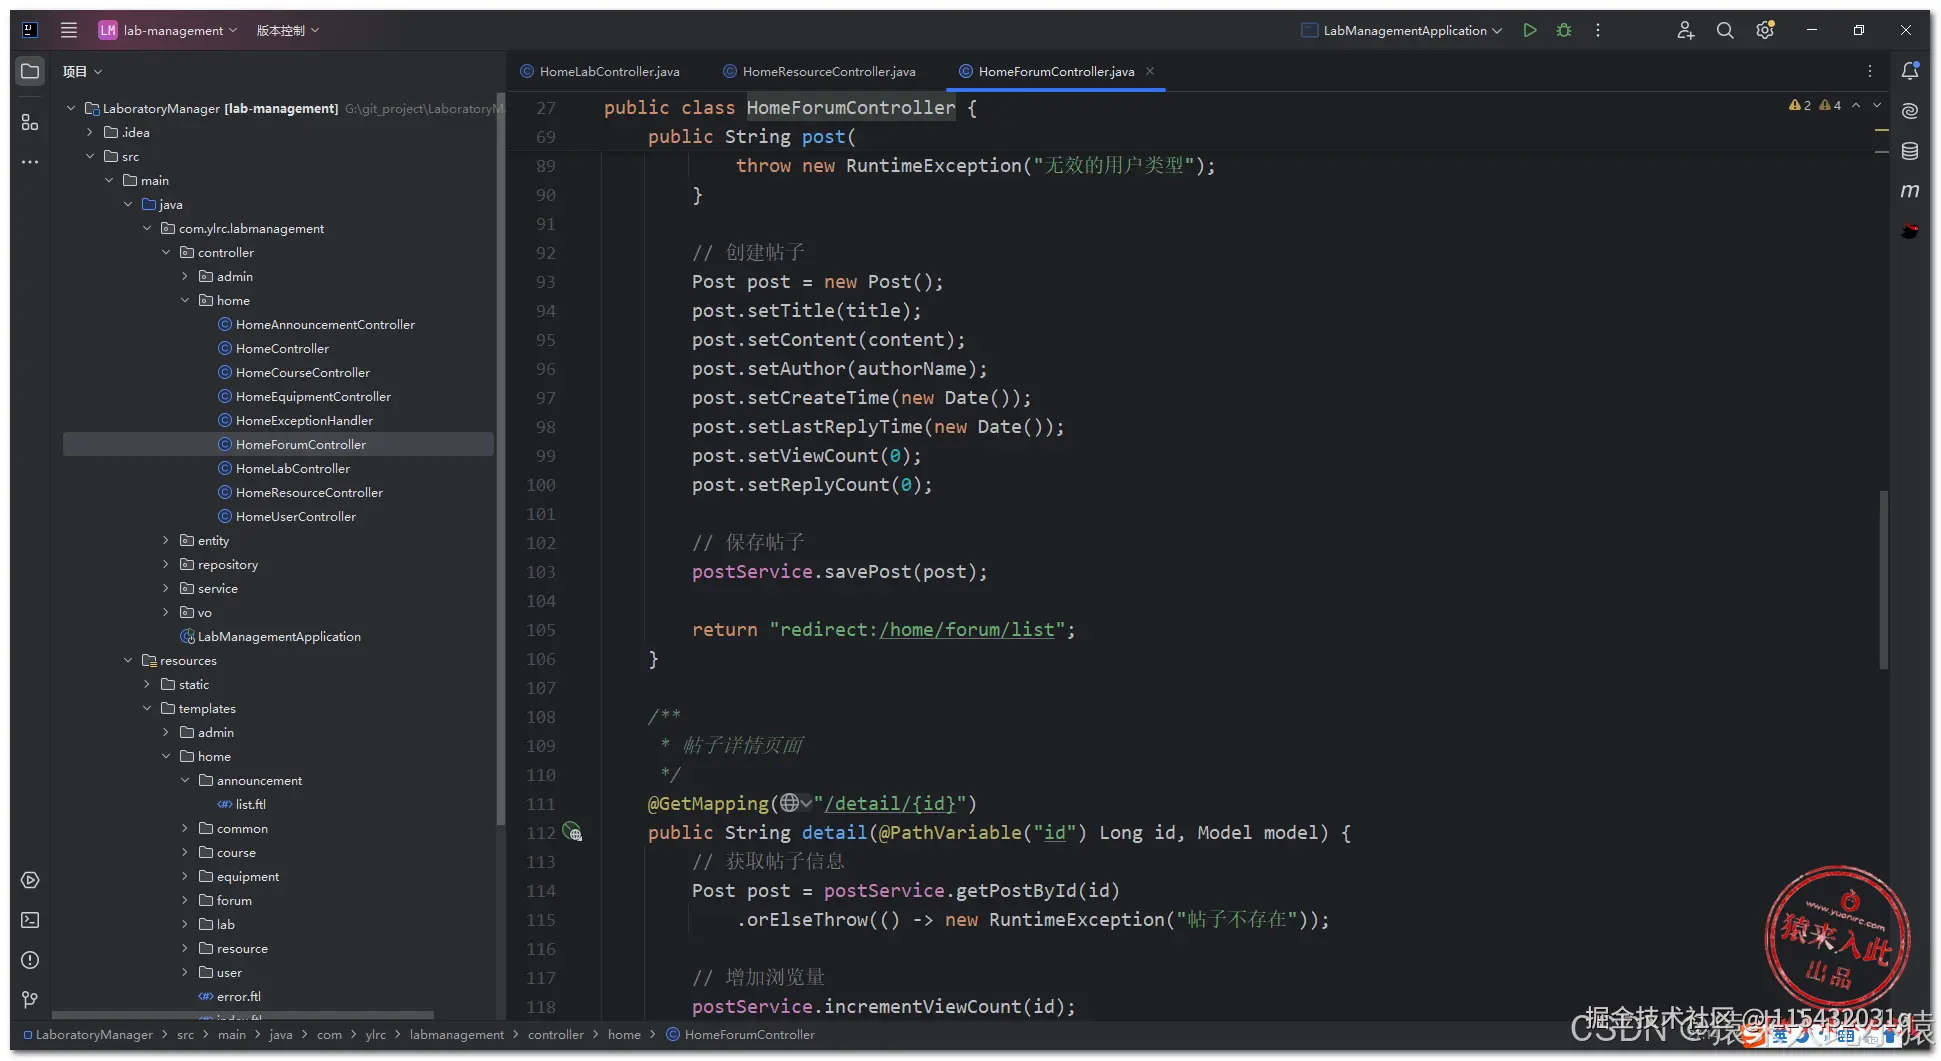
Task: Show more tool windows ellipsis
Action: (30, 162)
